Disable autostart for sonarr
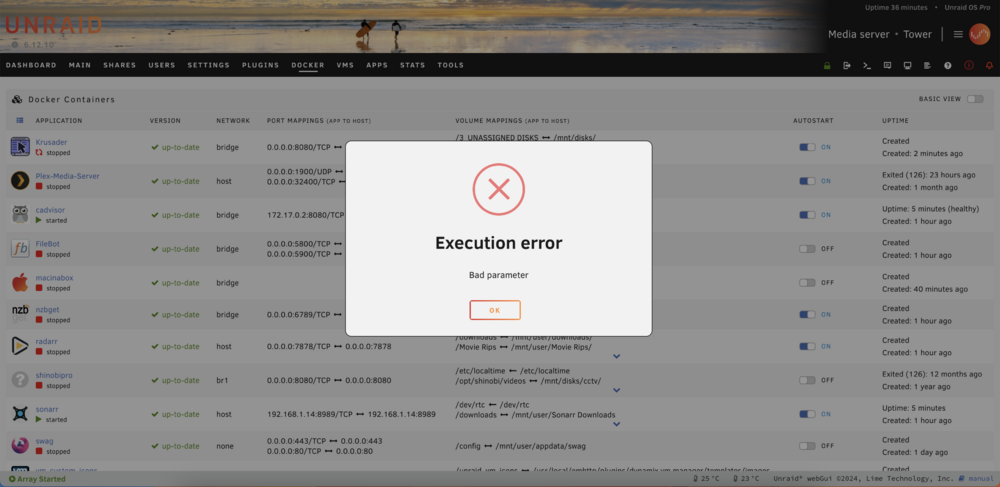The width and height of the screenshot is (1000, 487). 807,414
